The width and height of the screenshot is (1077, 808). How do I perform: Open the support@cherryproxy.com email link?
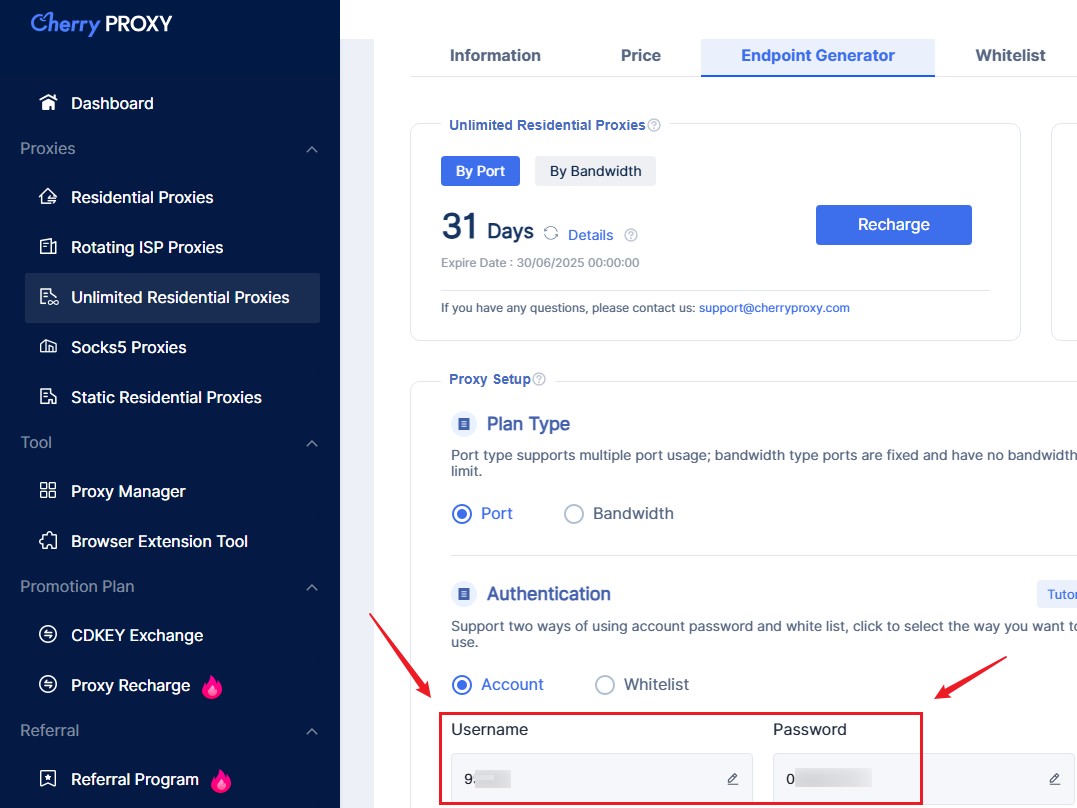pos(774,308)
